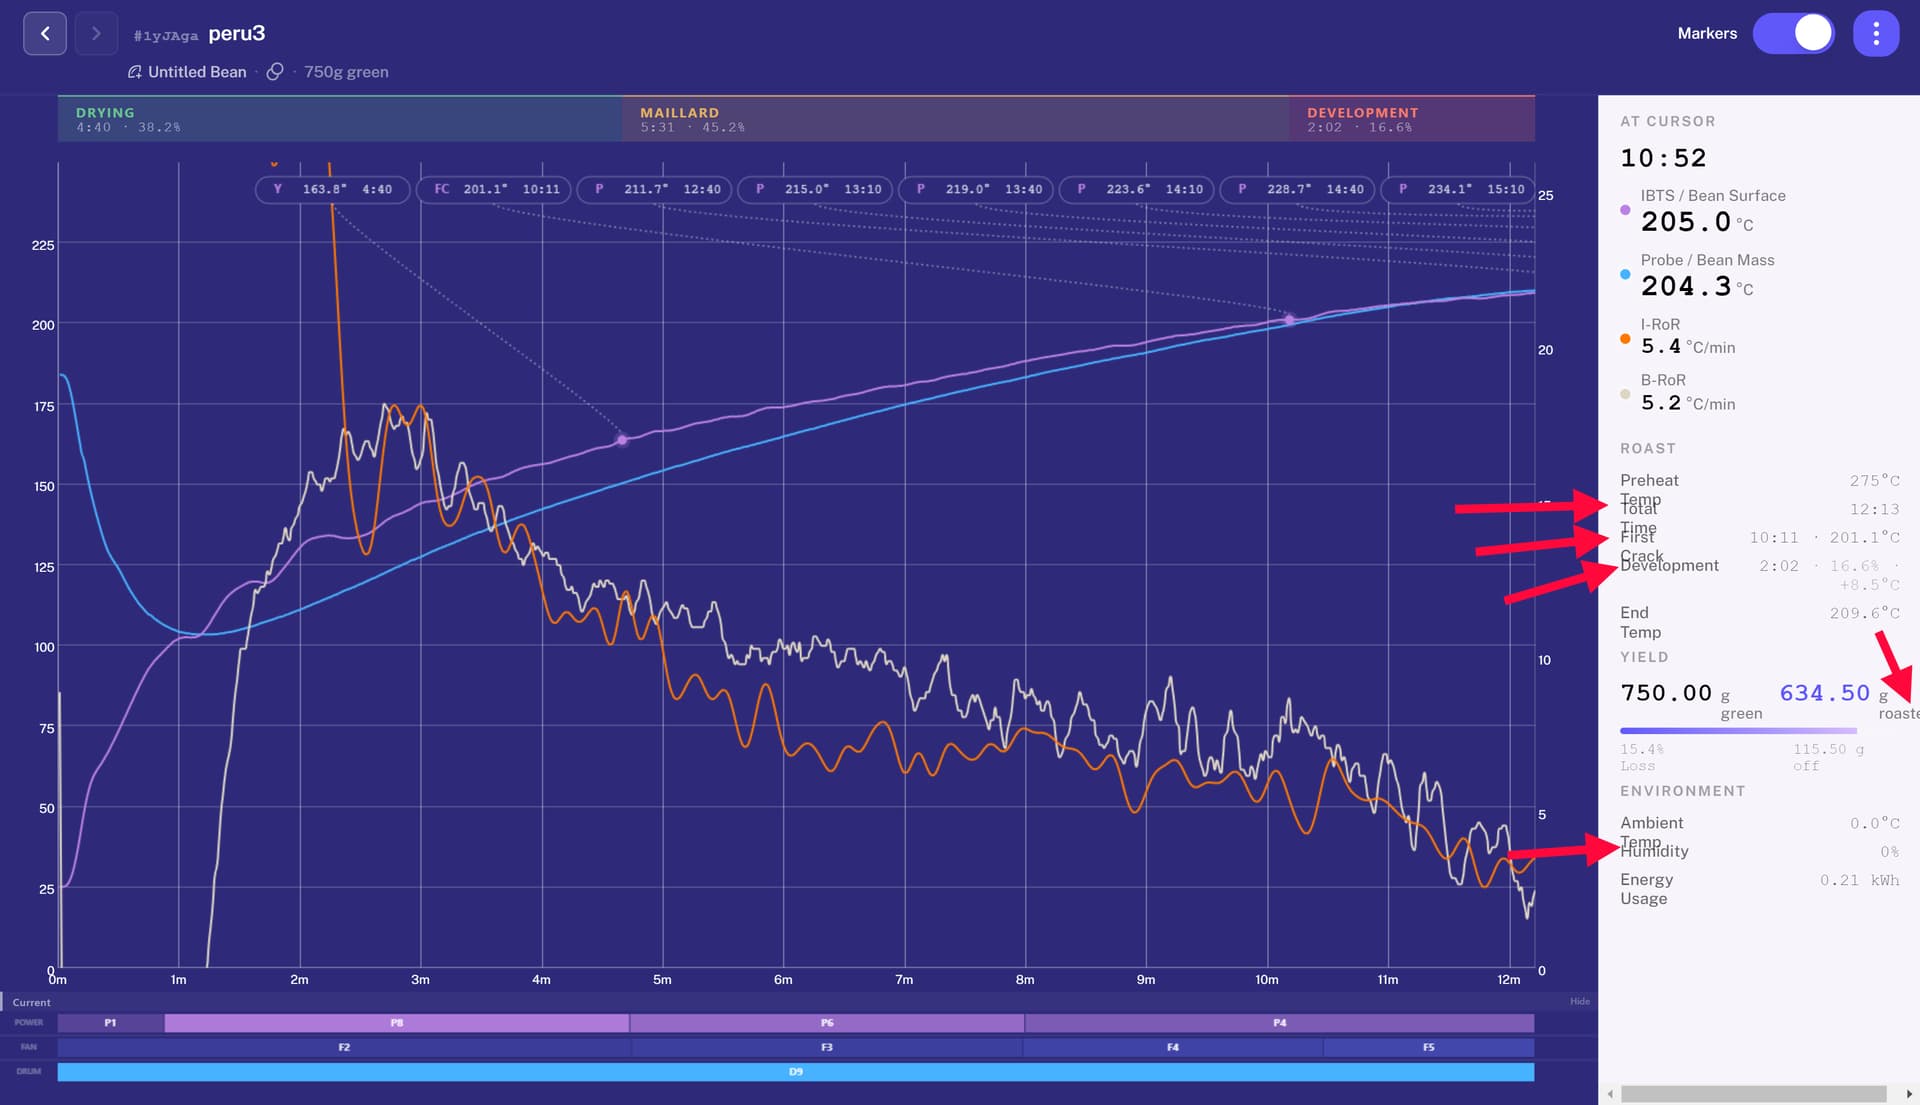Screen dimensions: 1920x1105
Task: Go back with the left chevron button
Action: [45, 33]
